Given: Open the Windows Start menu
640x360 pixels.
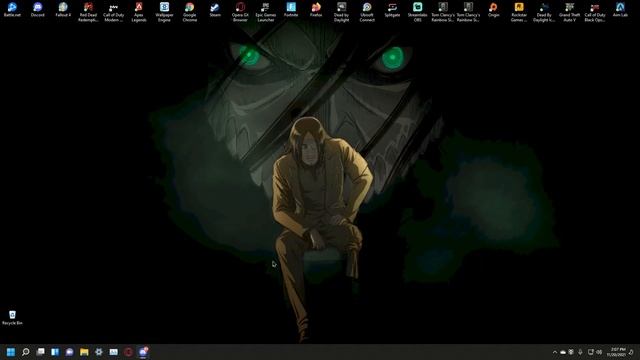Looking at the screenshot, I should [11, 352].
